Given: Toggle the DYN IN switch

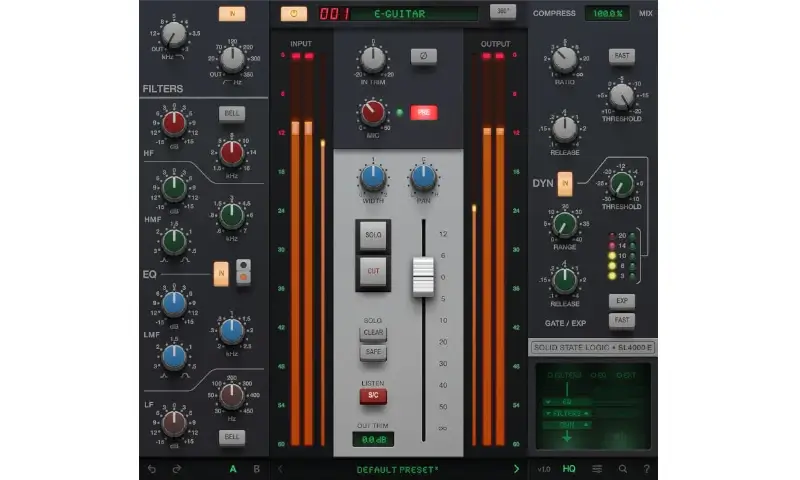Looking at the screenshot, I should point(565,183).
